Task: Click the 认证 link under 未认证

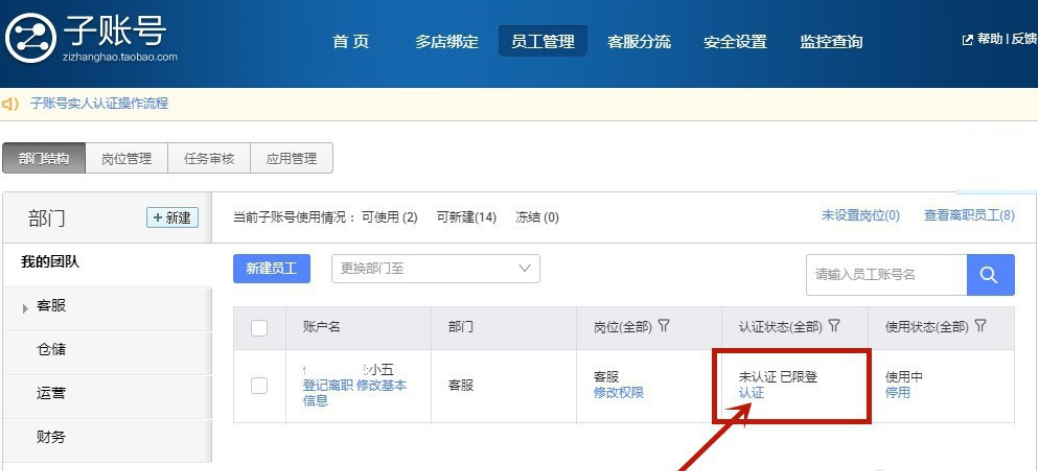Action: (751, 392)
